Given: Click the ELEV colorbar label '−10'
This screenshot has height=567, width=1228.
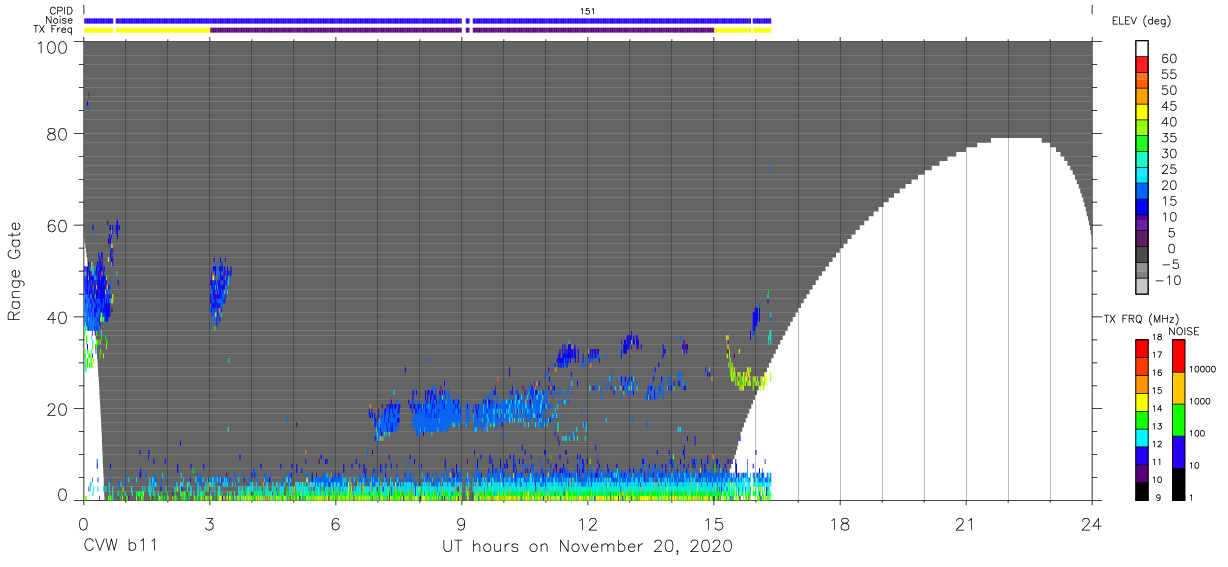Looking at the screenshot, I should pos(1167,281).
